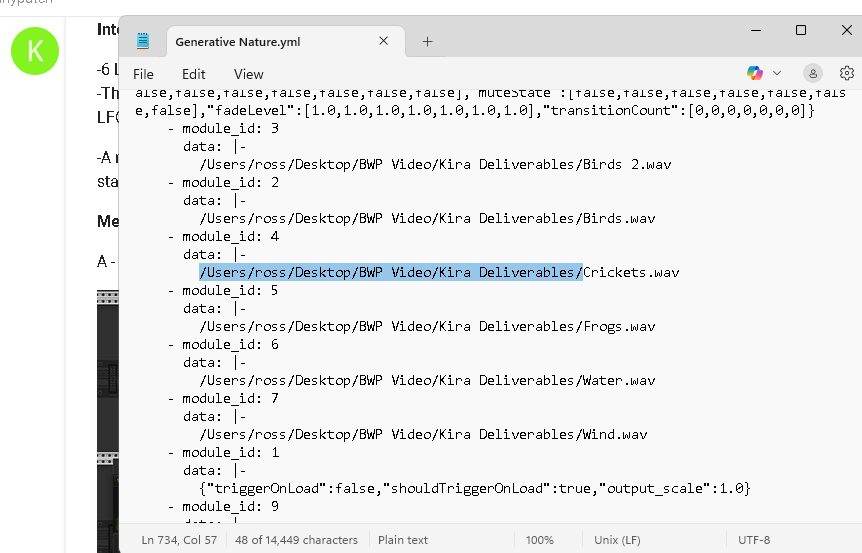Viewport: 862px width, 553px height.
Task: Open the account profile icon
Action: tap(813, 73)
